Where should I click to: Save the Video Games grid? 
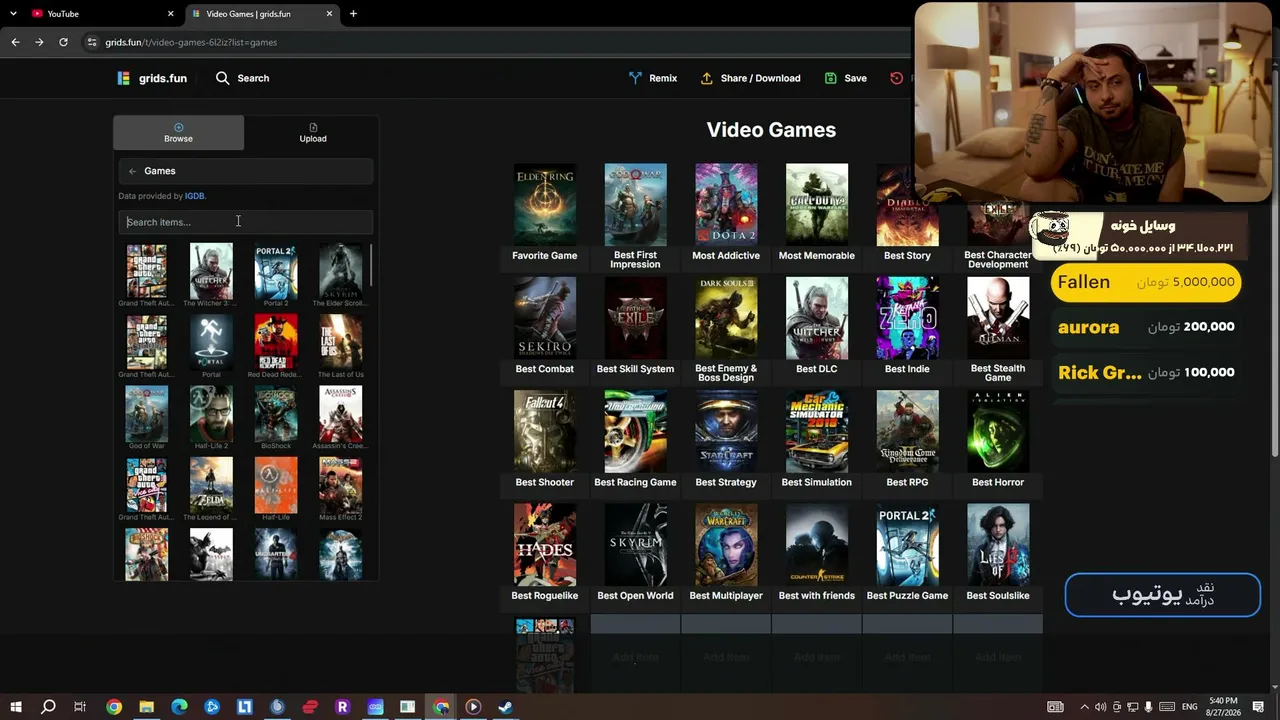846,78
